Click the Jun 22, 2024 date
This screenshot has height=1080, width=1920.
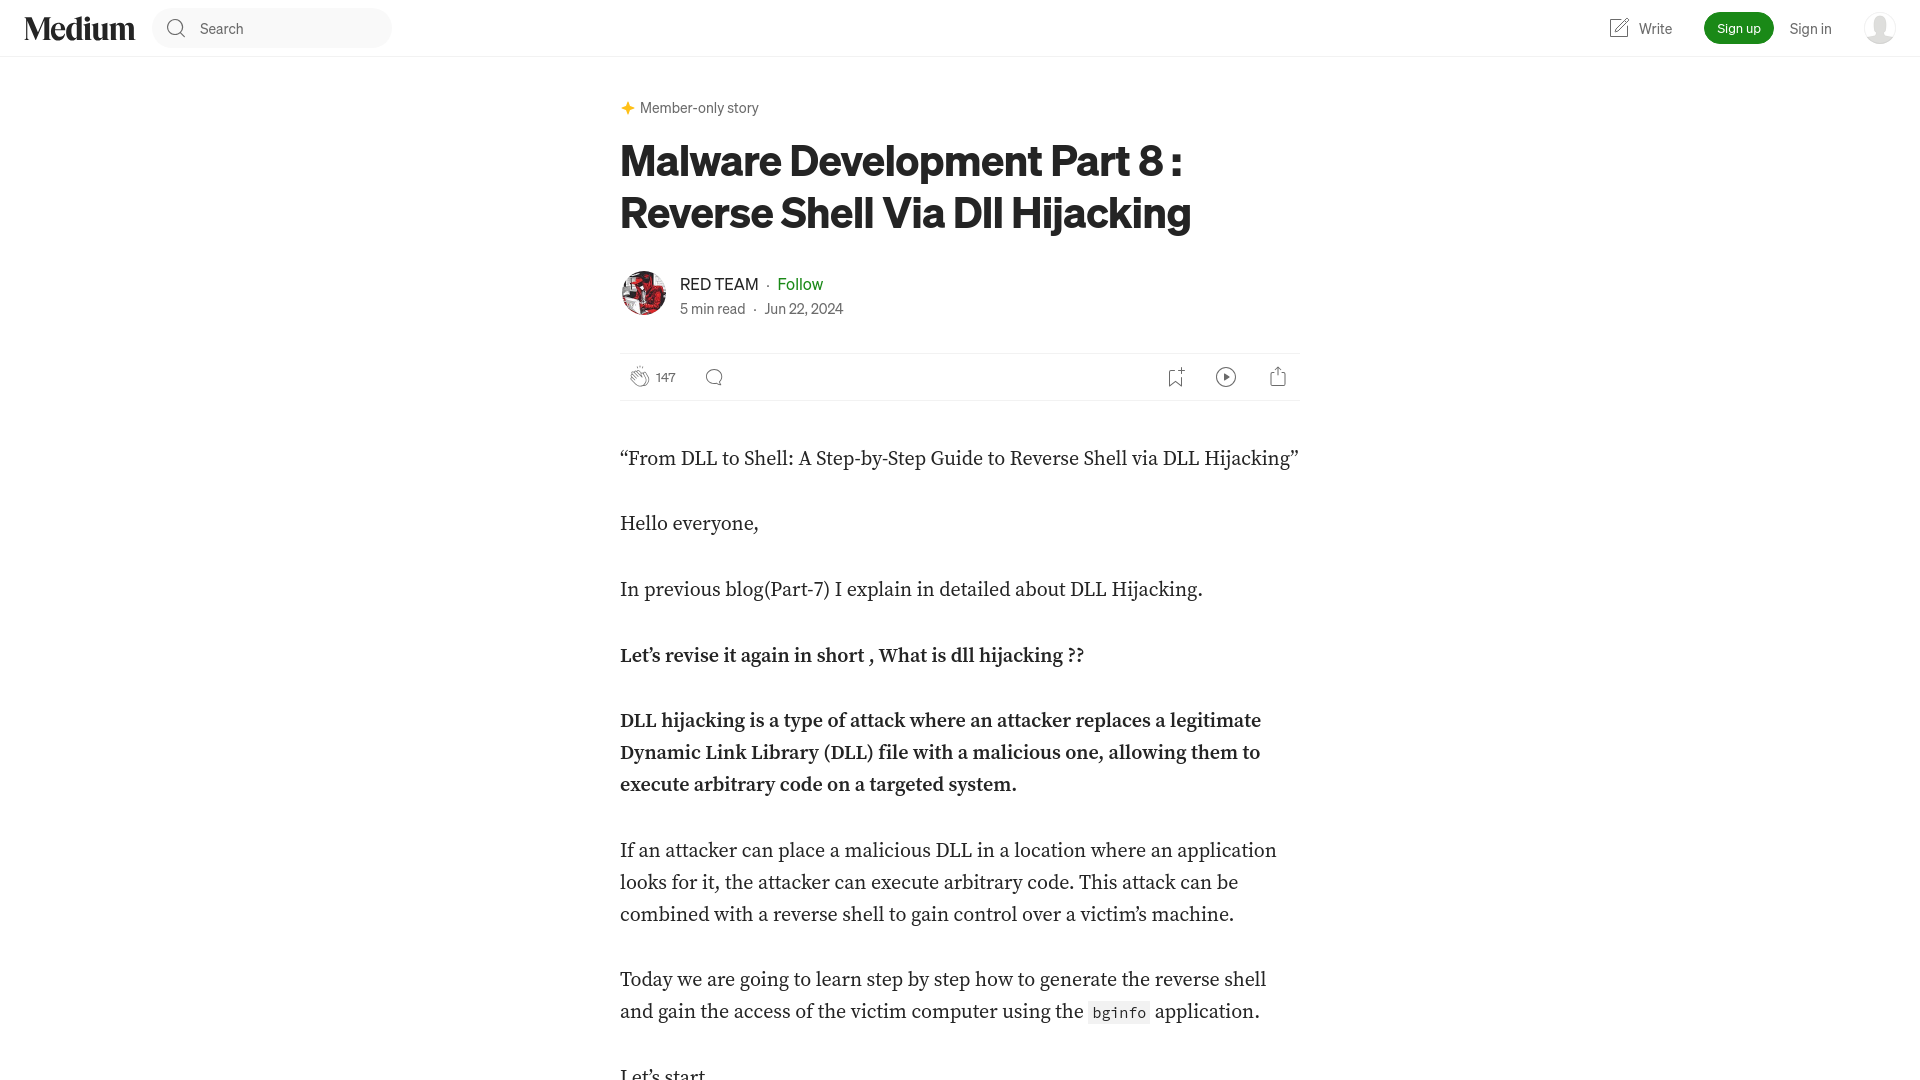803,307
